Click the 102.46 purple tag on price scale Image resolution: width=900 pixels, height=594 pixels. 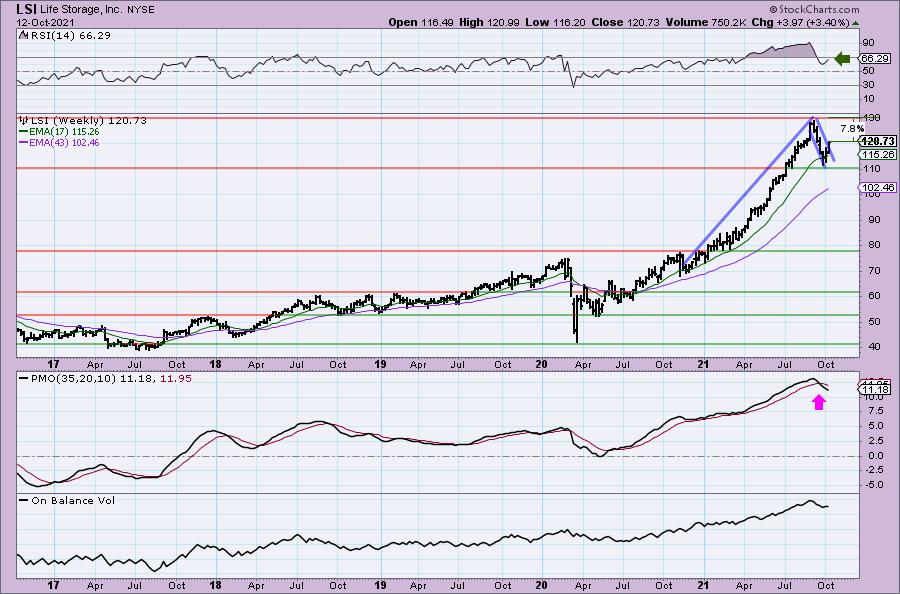tap(878, 188)
